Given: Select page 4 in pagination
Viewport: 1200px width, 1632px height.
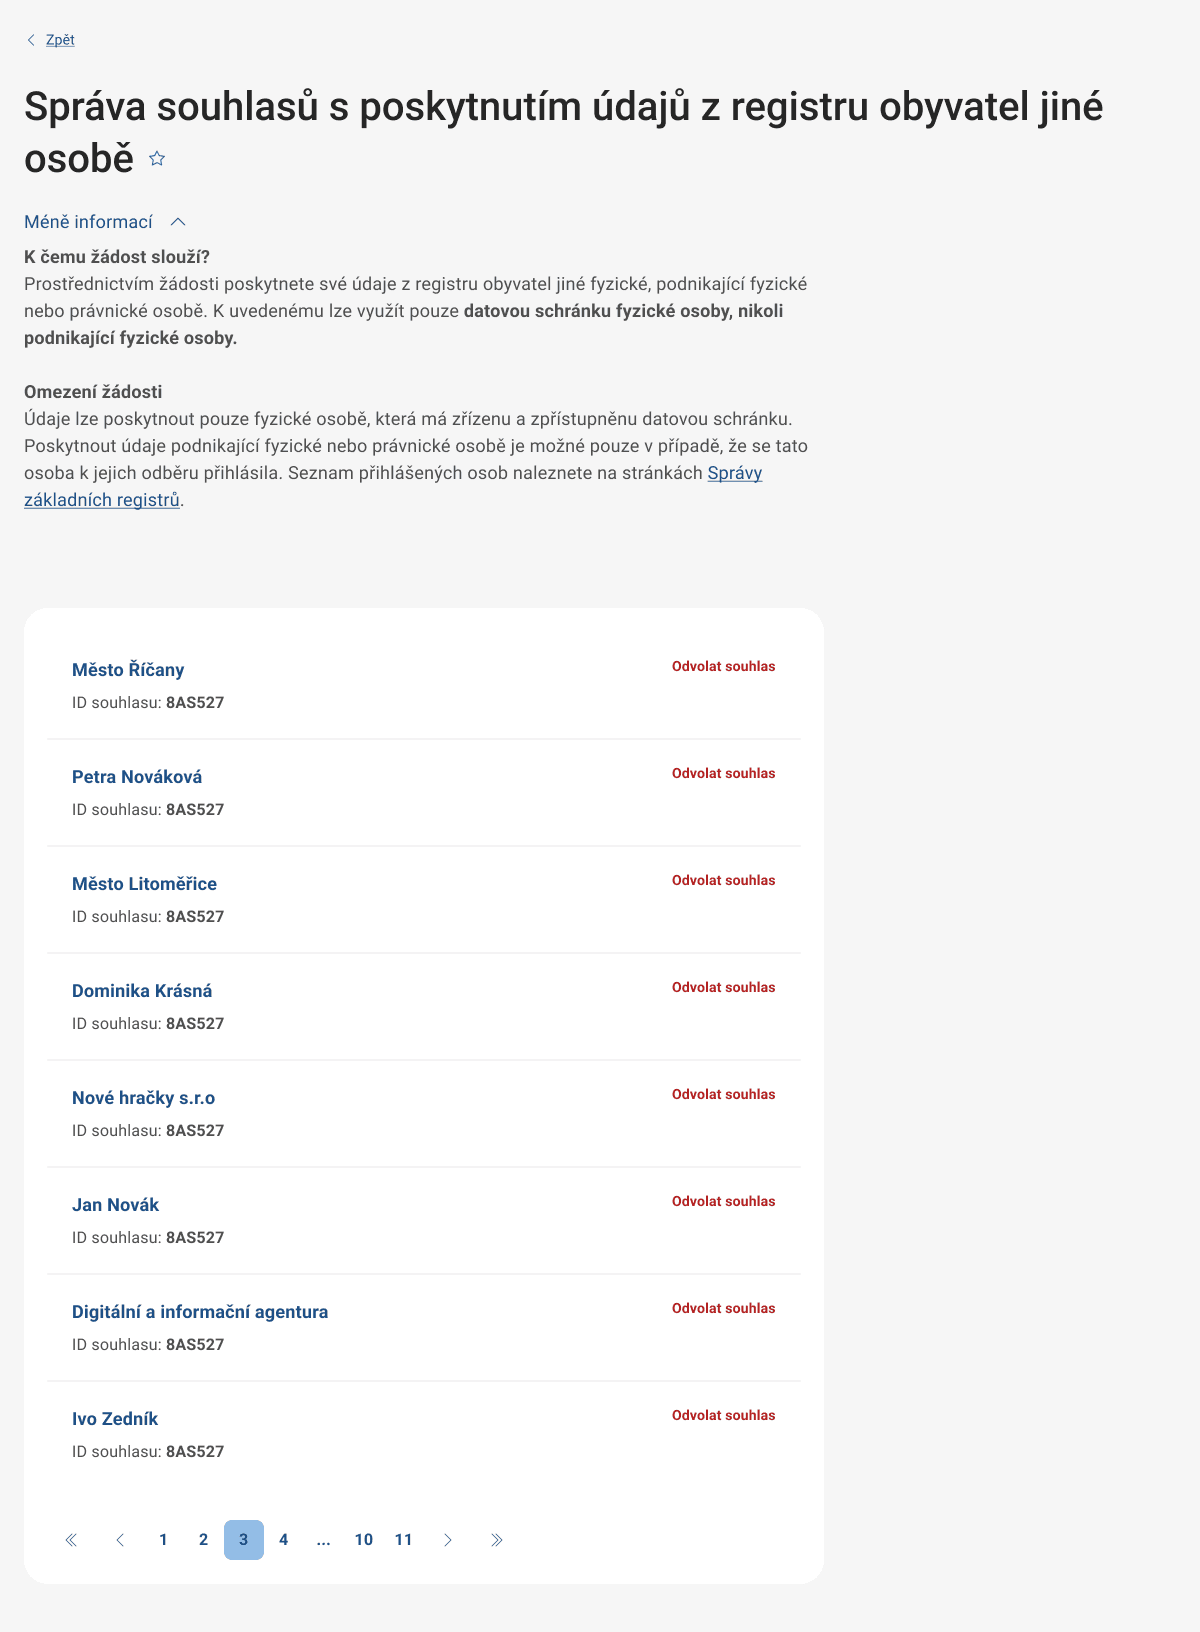Looking at the screenshot, I should tap(283, 1540).
